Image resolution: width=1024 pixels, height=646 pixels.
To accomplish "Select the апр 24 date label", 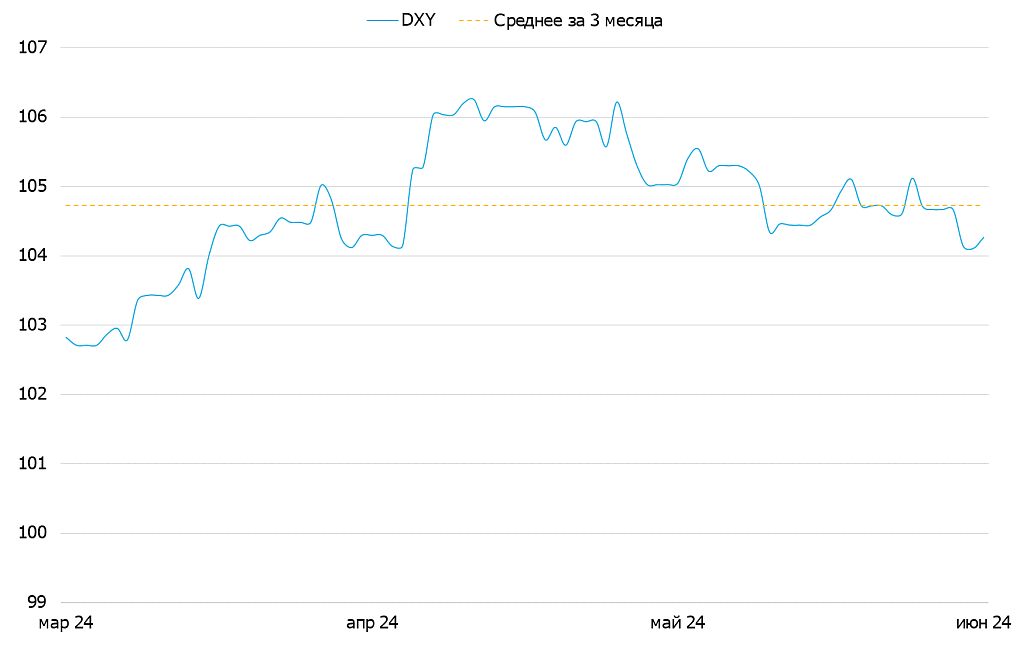I will pos(372,624).
